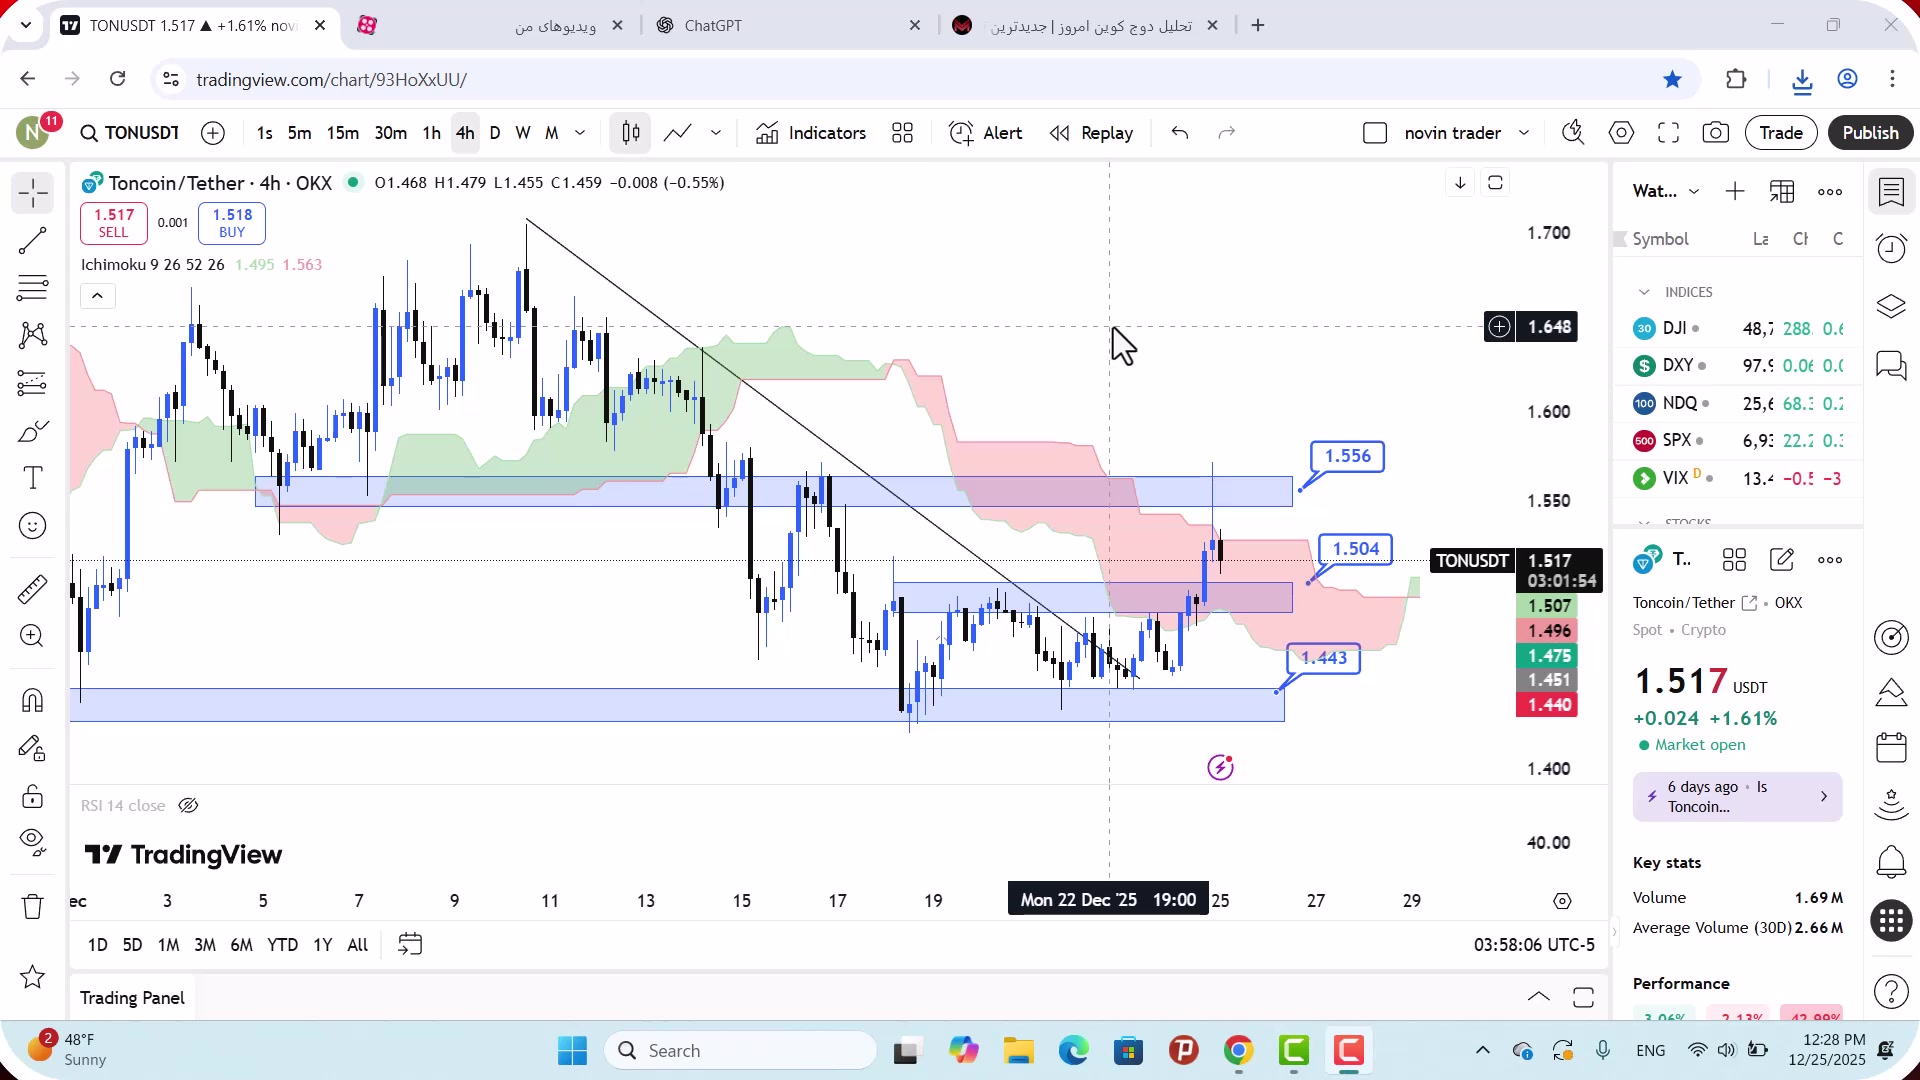The height and width of the screenshot is (1080, 1920).
Task: Select the trend line drawing tool
Action: click(x=32, y=240)
